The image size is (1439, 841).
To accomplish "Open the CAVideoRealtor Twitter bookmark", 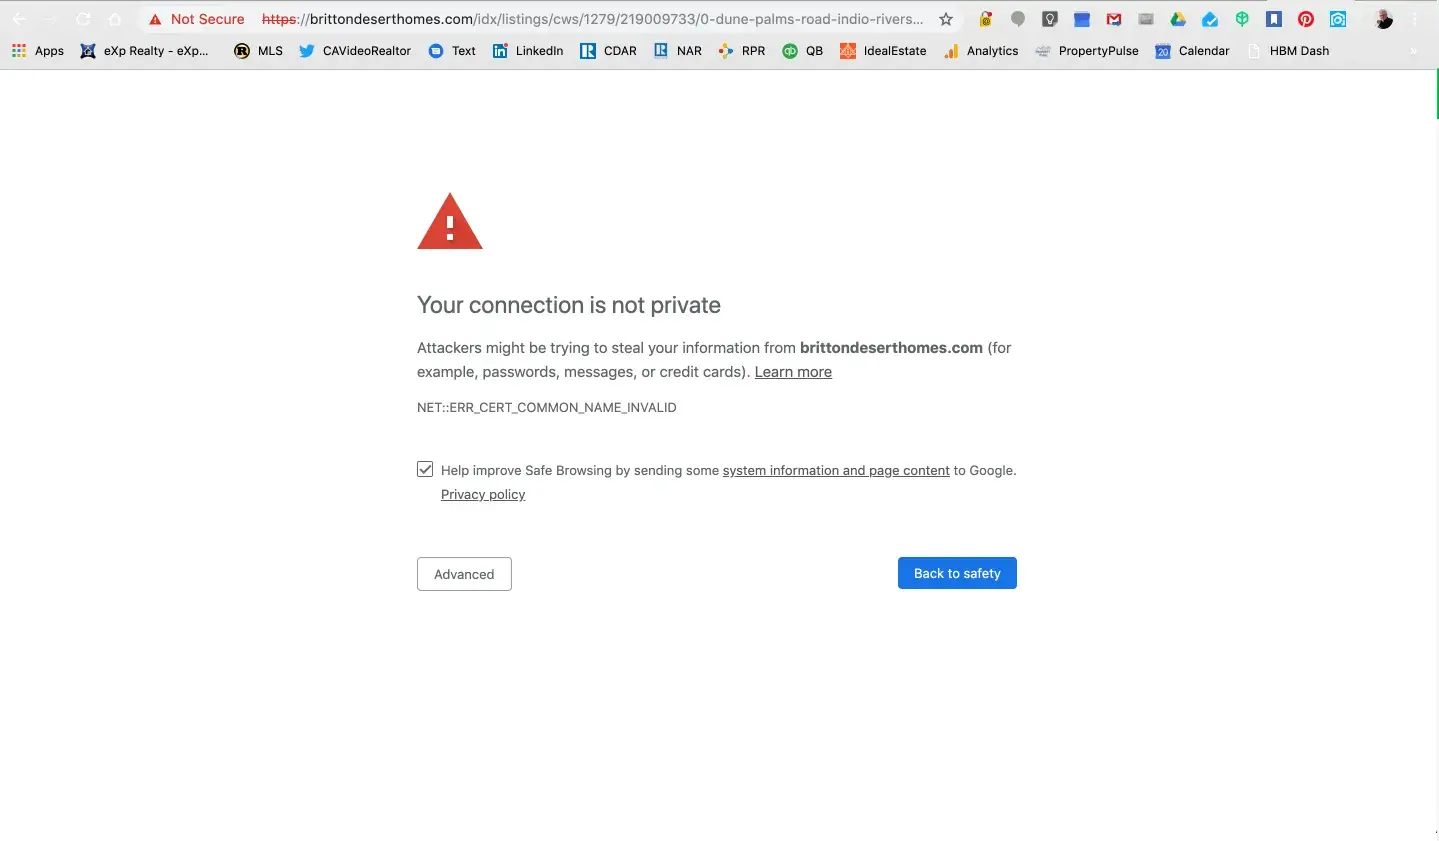I will coord(355,51).
